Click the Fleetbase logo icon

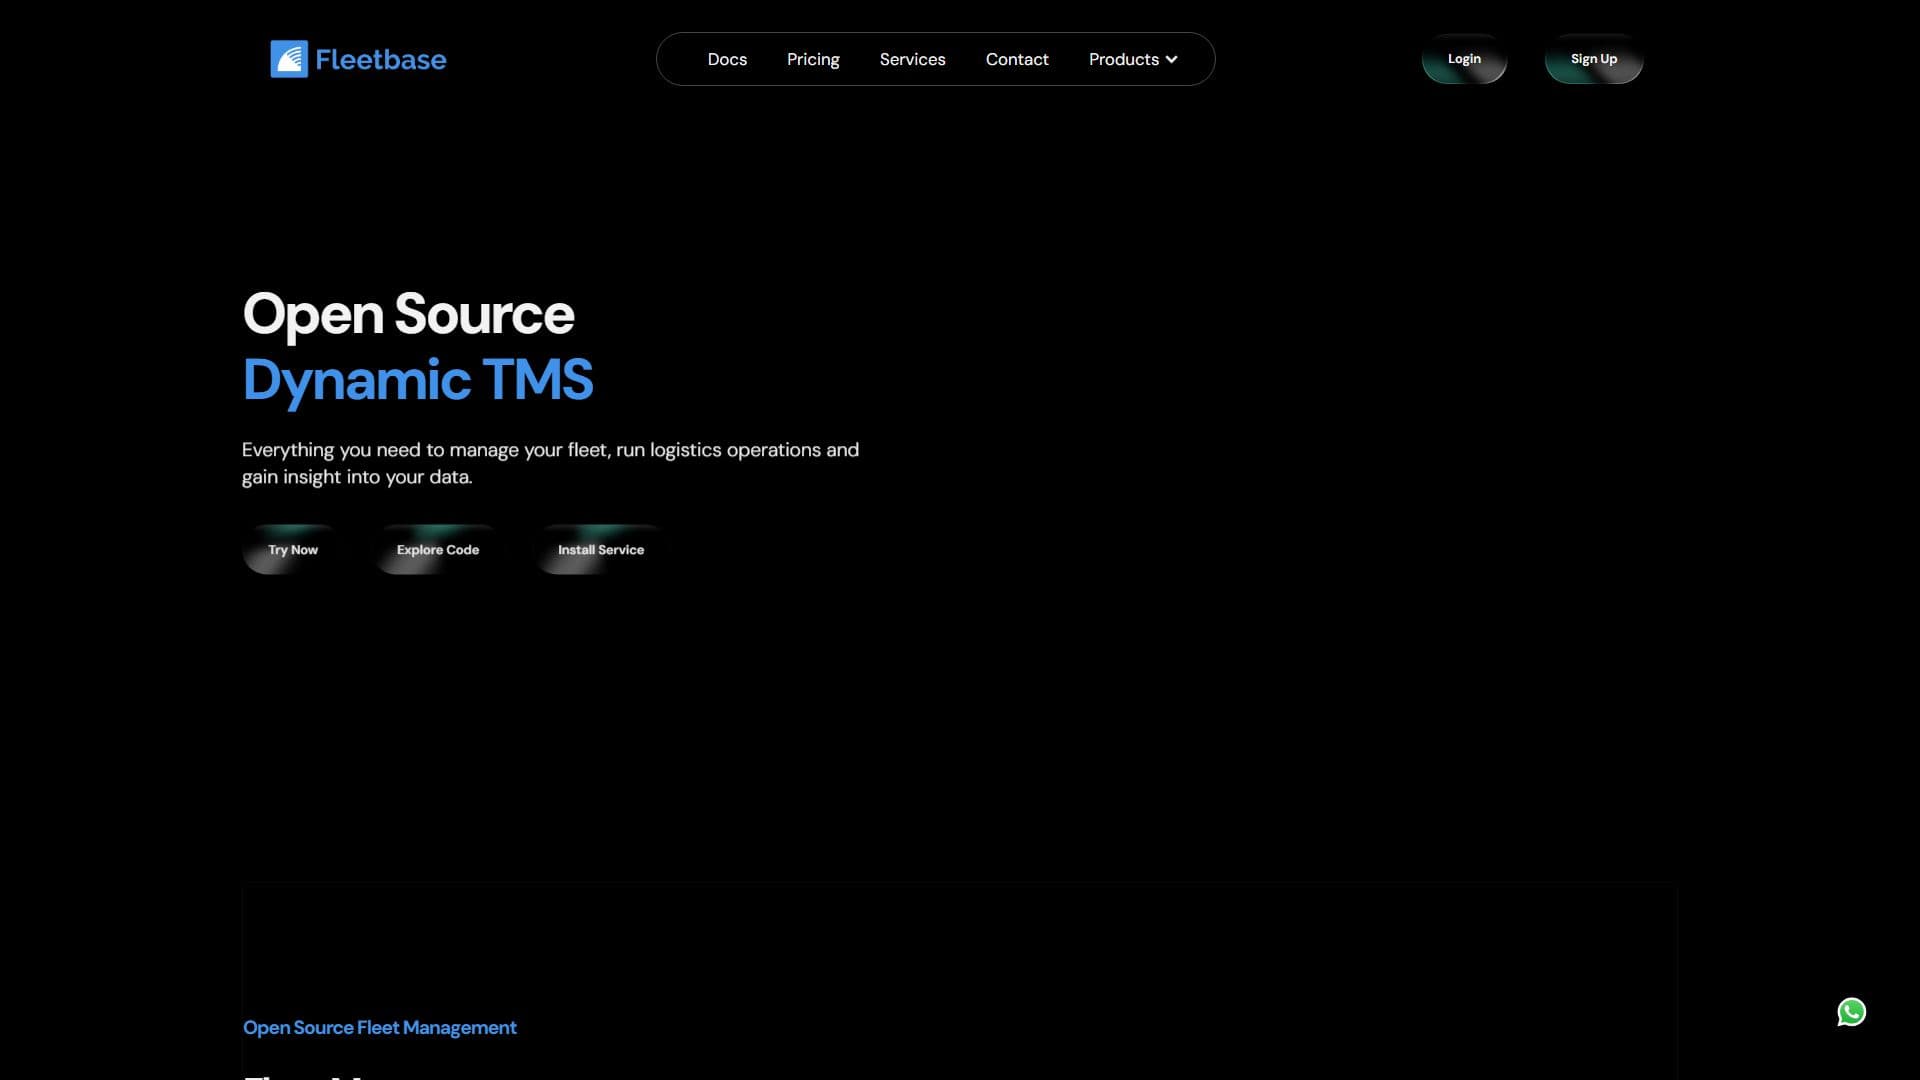point(289,59)
